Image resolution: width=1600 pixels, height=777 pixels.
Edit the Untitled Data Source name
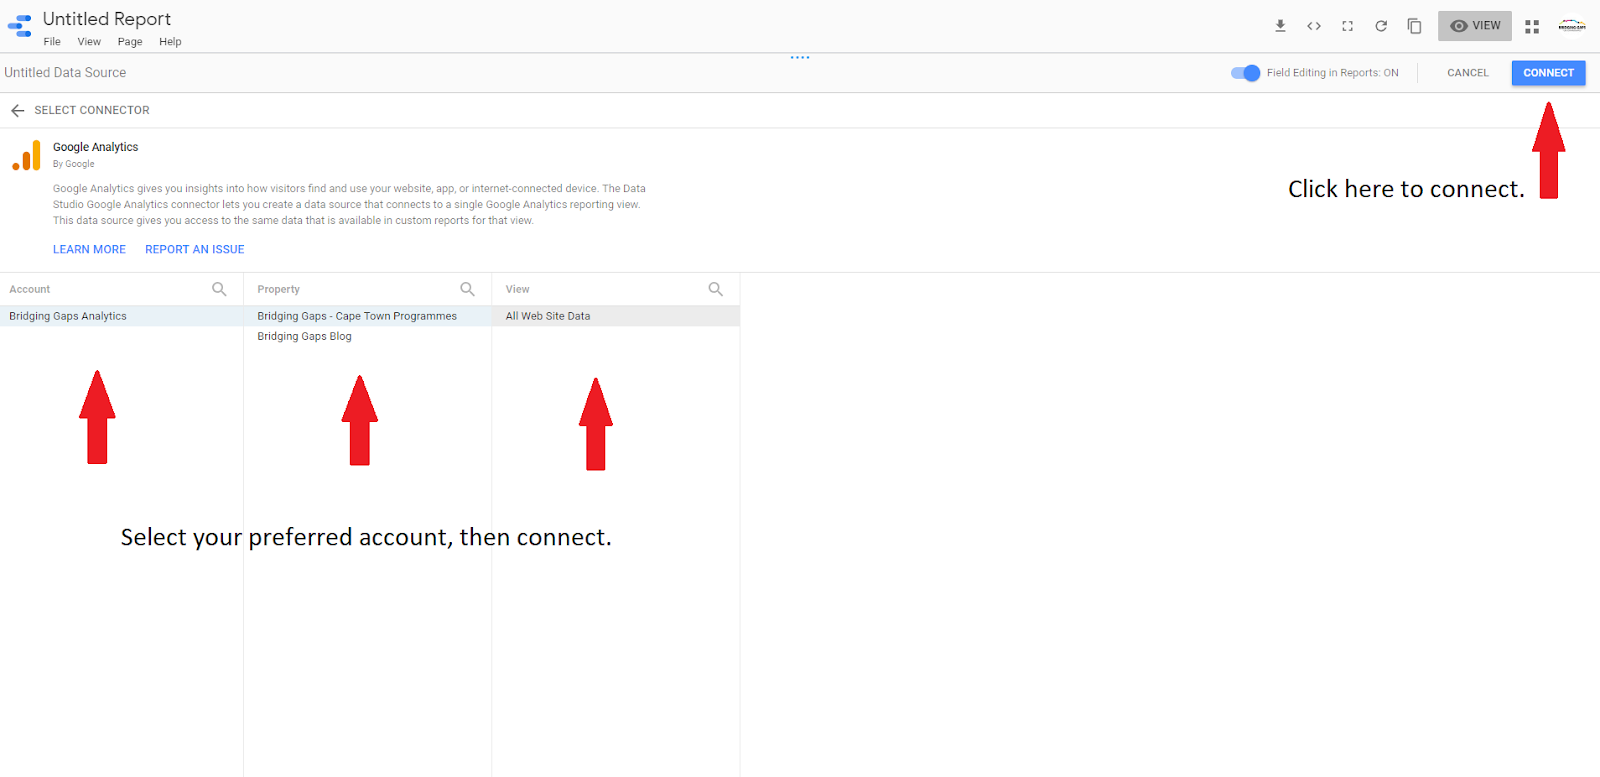click(x=65, y=73)
